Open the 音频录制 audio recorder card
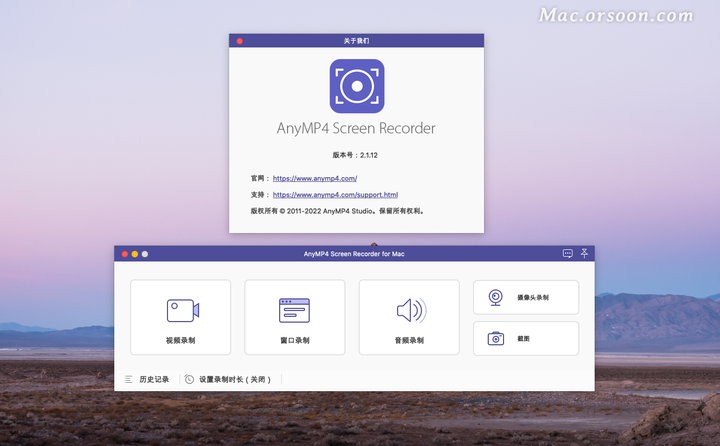720x446 pixels. [409, 317]
